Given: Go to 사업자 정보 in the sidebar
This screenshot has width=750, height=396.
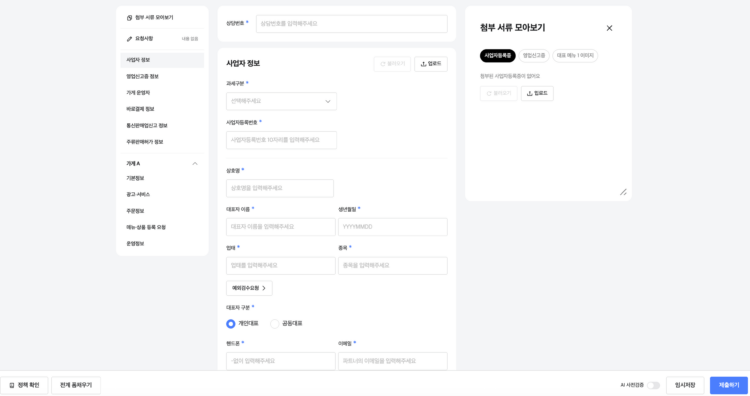Looking at the screenshot, I should [162, 60].
